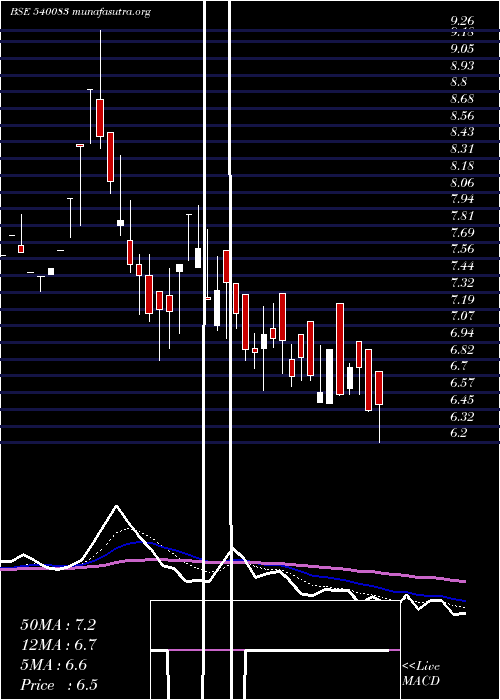
Task: Click the BSE 540088 munafasutra.org title text
Action: coord(80,12)
